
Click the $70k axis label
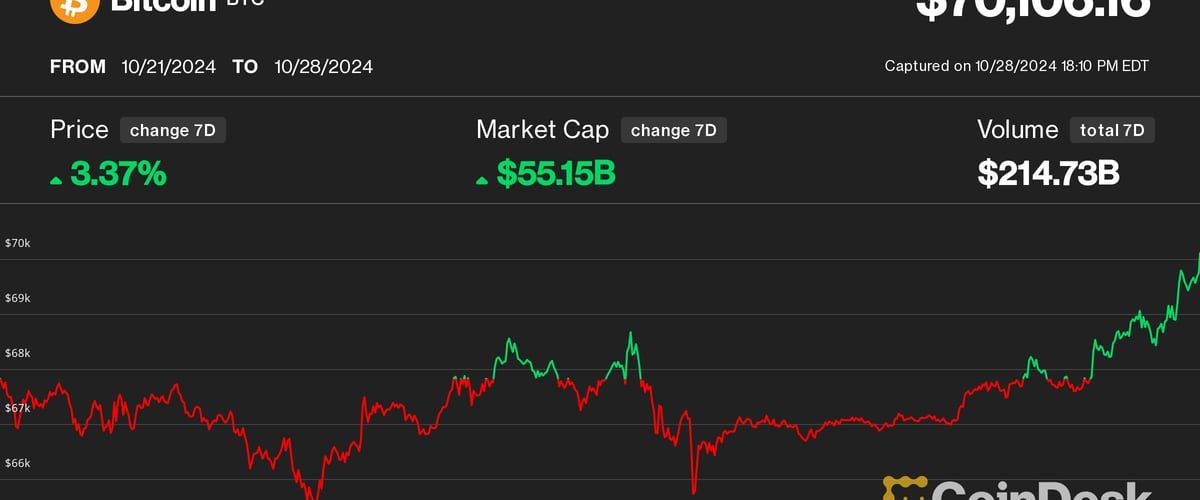[17, 243]
